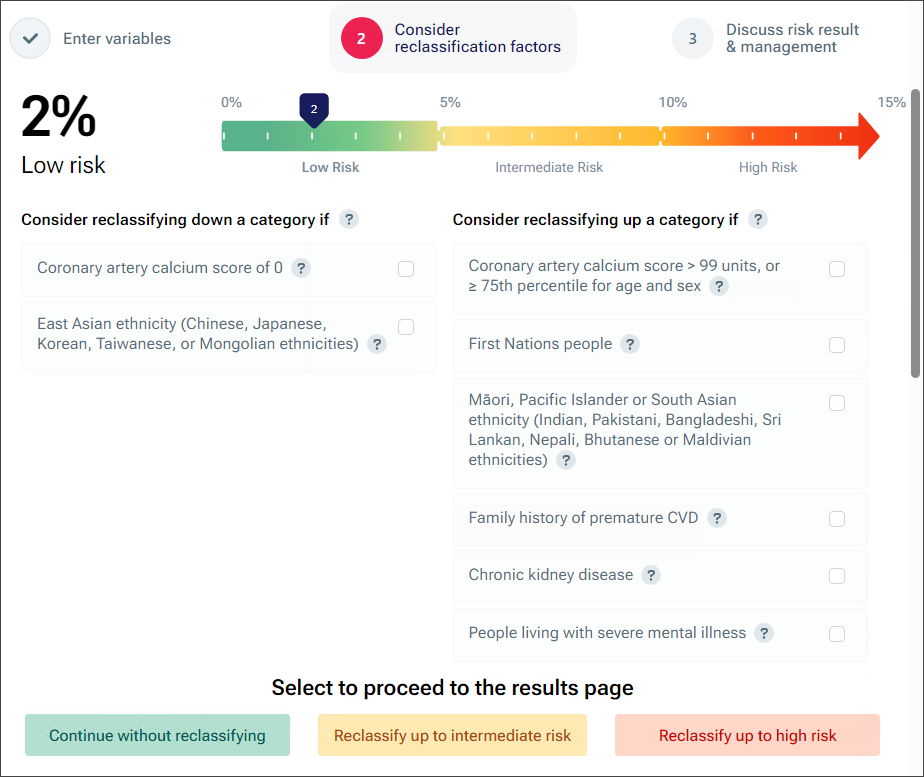Image resolution: width=924 pixels, height=777 pixels.
Task: Open help for calcium score above 99 units
Action: [x=719, y=287]
